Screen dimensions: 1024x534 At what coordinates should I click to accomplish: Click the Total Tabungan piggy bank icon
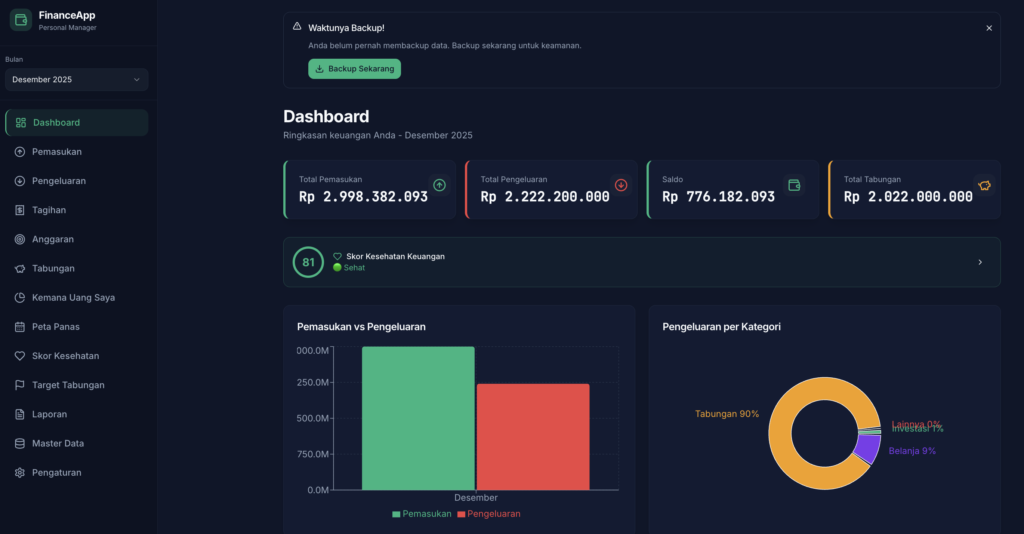click(x=984, y=185)
